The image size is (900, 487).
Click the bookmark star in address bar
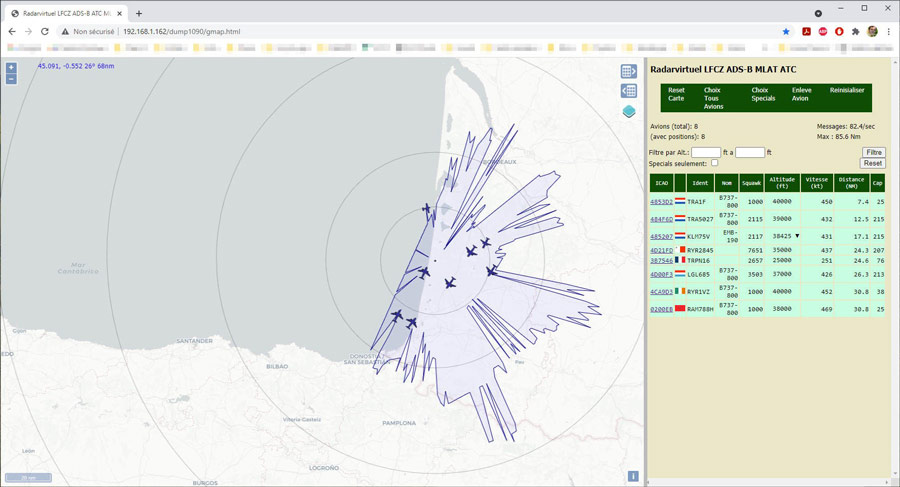786,32
